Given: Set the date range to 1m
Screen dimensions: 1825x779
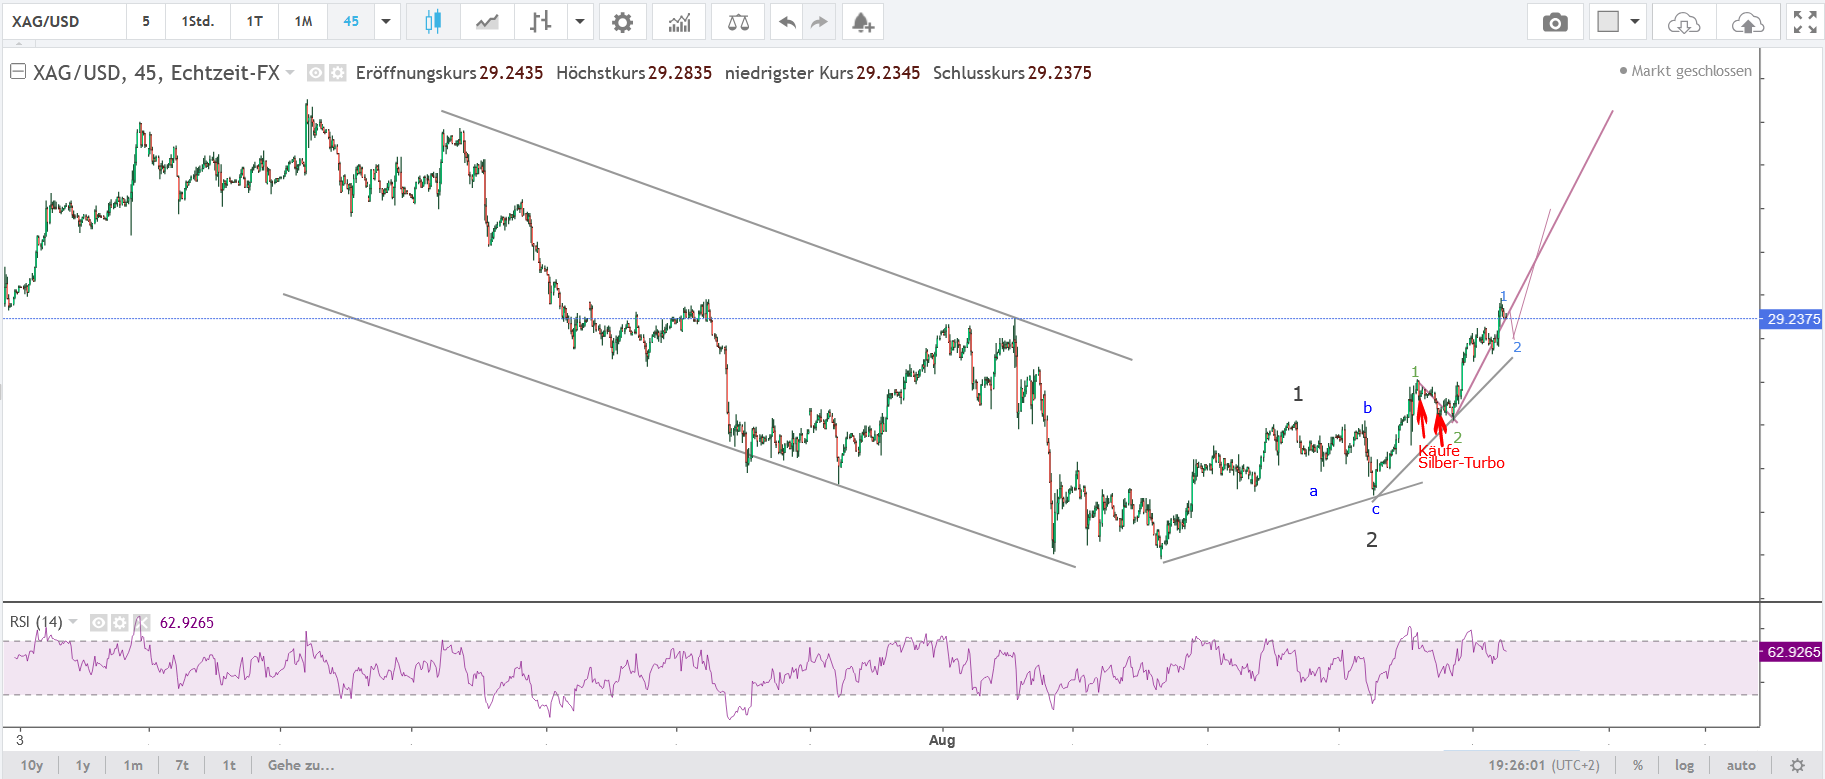Looking at the screenshot, I should click(x=133, y=765).
